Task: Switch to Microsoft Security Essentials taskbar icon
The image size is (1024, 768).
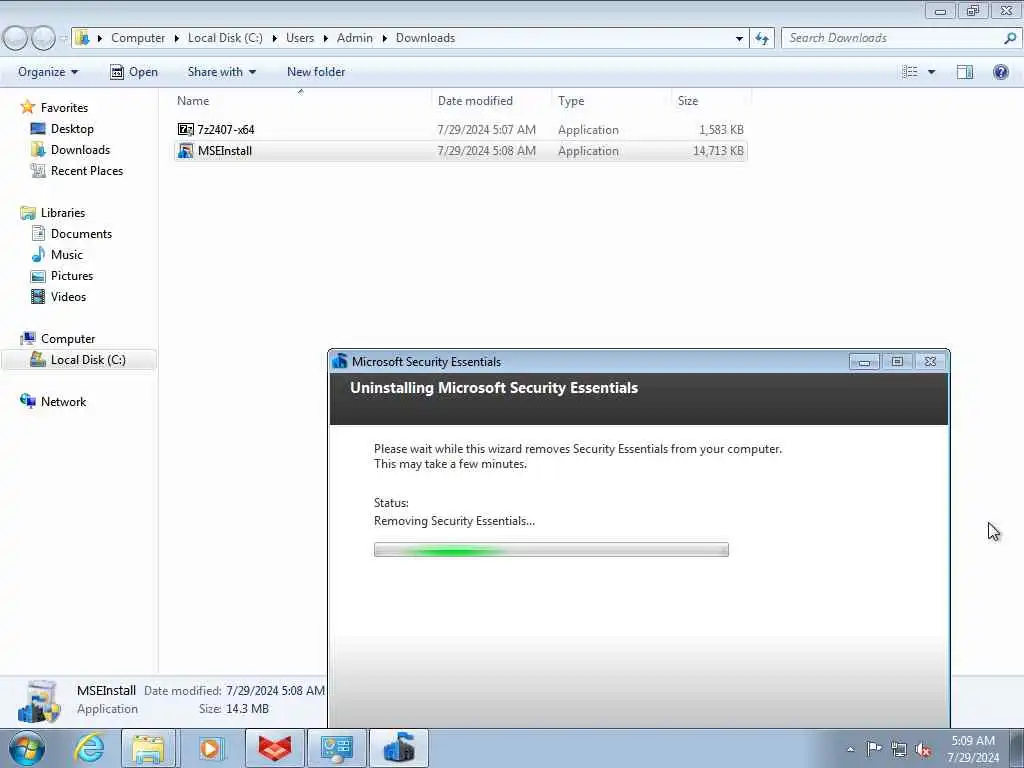Action: pos(399,748)
